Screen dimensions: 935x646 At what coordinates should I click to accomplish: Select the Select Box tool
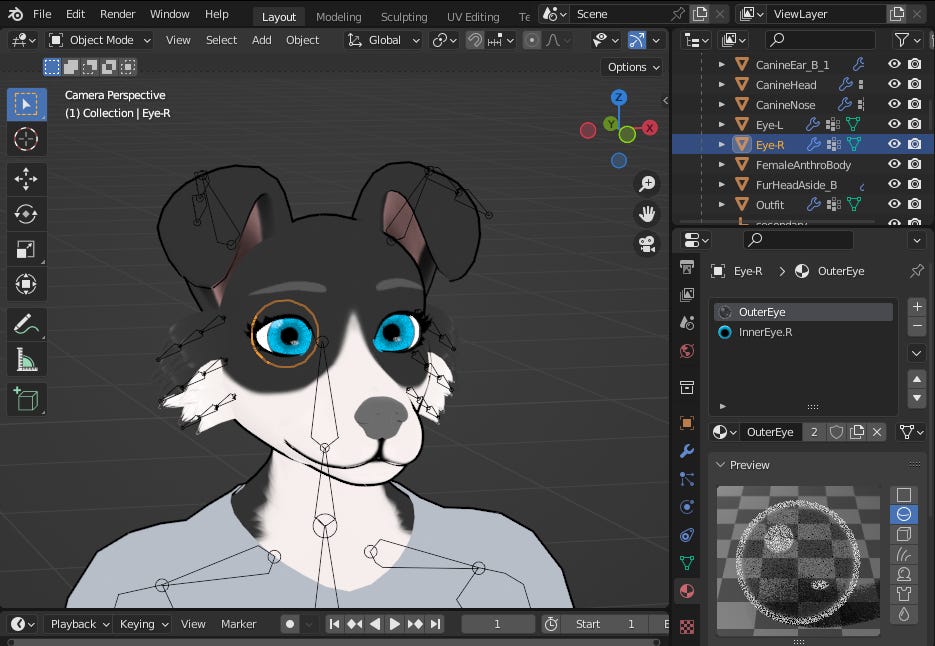click(26, 104)
